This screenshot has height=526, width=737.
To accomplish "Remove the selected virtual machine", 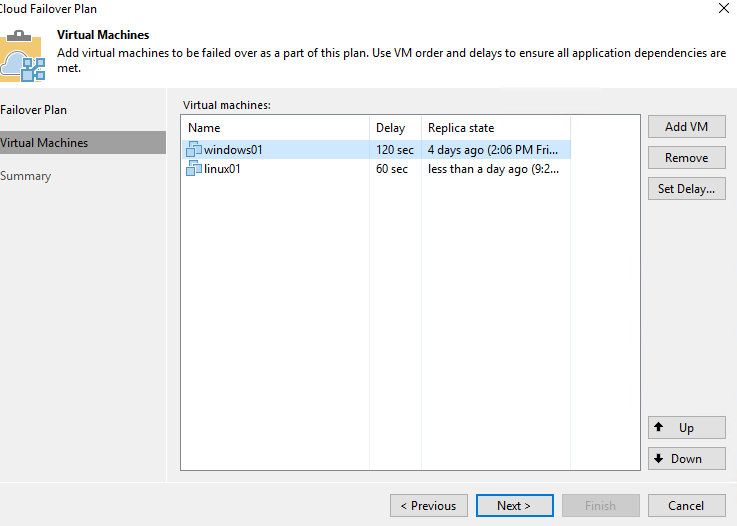I will (686, 158).
